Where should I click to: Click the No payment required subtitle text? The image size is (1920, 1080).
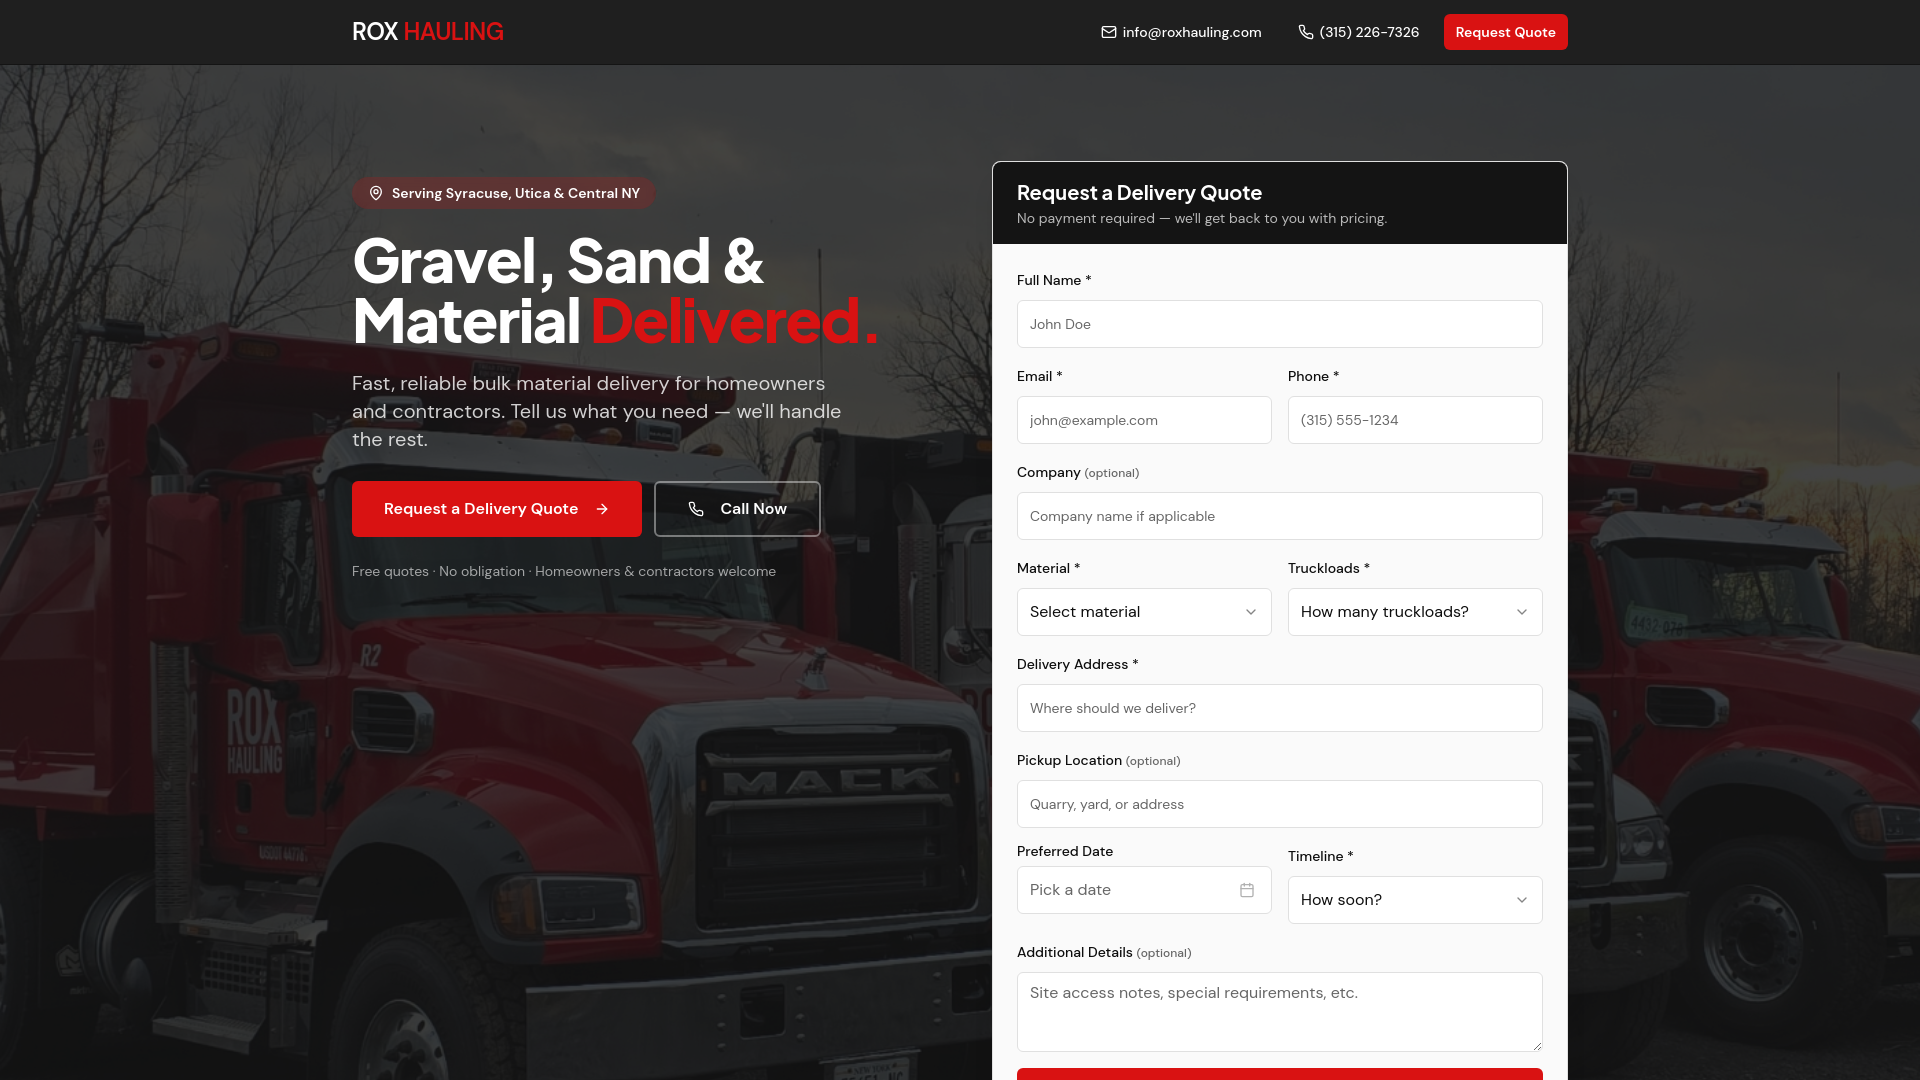(1202, 218)
